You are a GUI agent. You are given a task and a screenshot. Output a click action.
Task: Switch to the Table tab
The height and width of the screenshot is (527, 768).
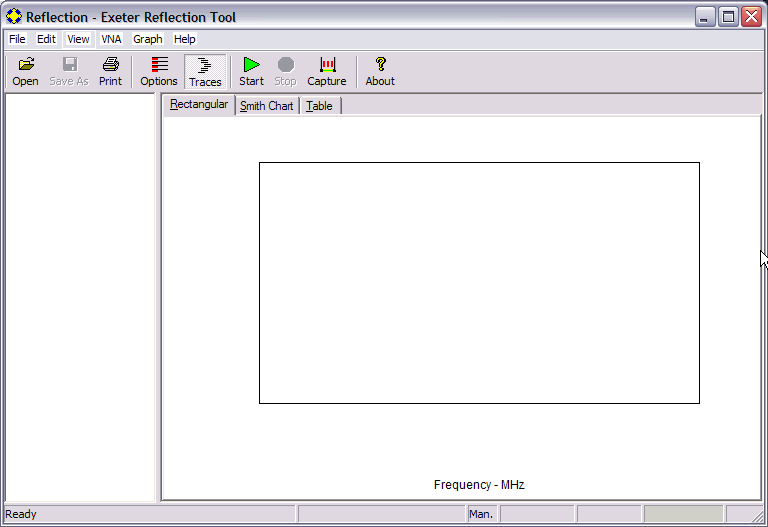click(319, 106)
